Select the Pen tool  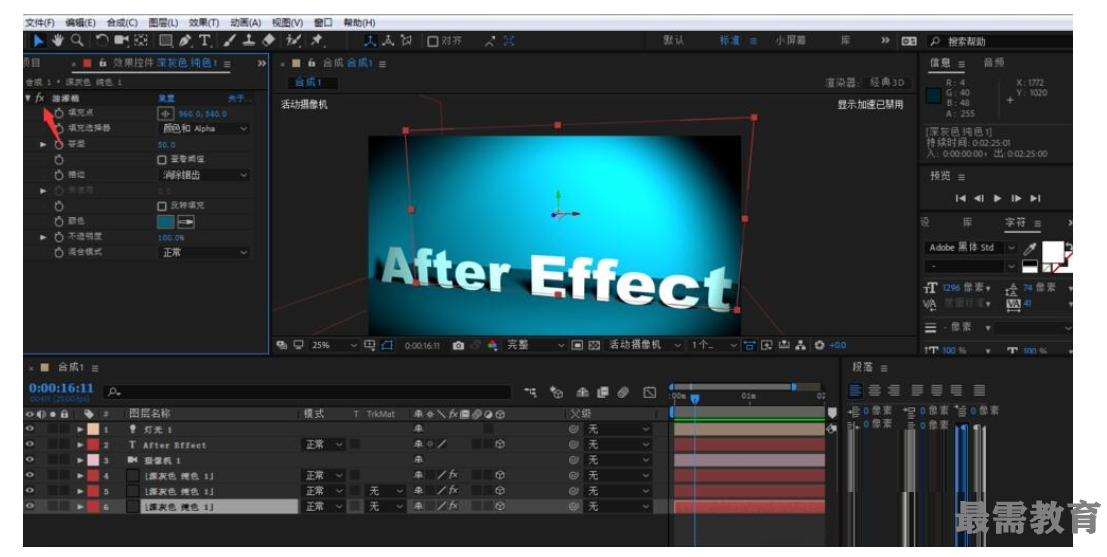coord(185,41)
